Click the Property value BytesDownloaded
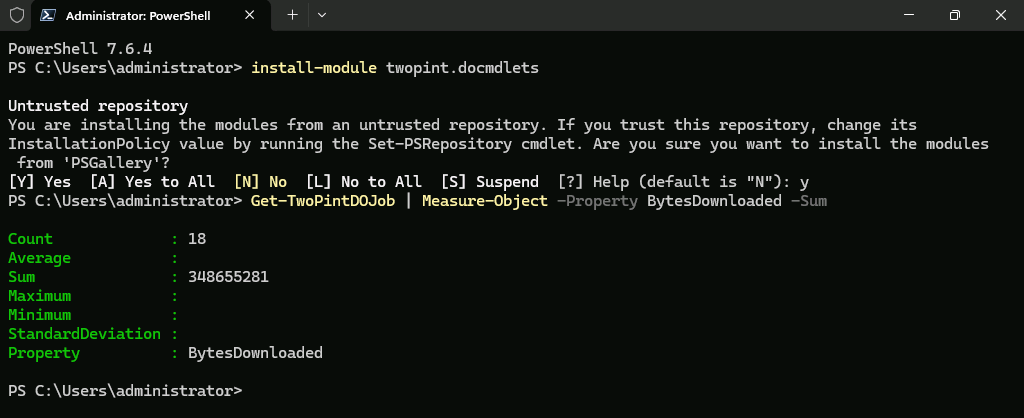This screenshot has width=1024, height=418. coord(255,353)
